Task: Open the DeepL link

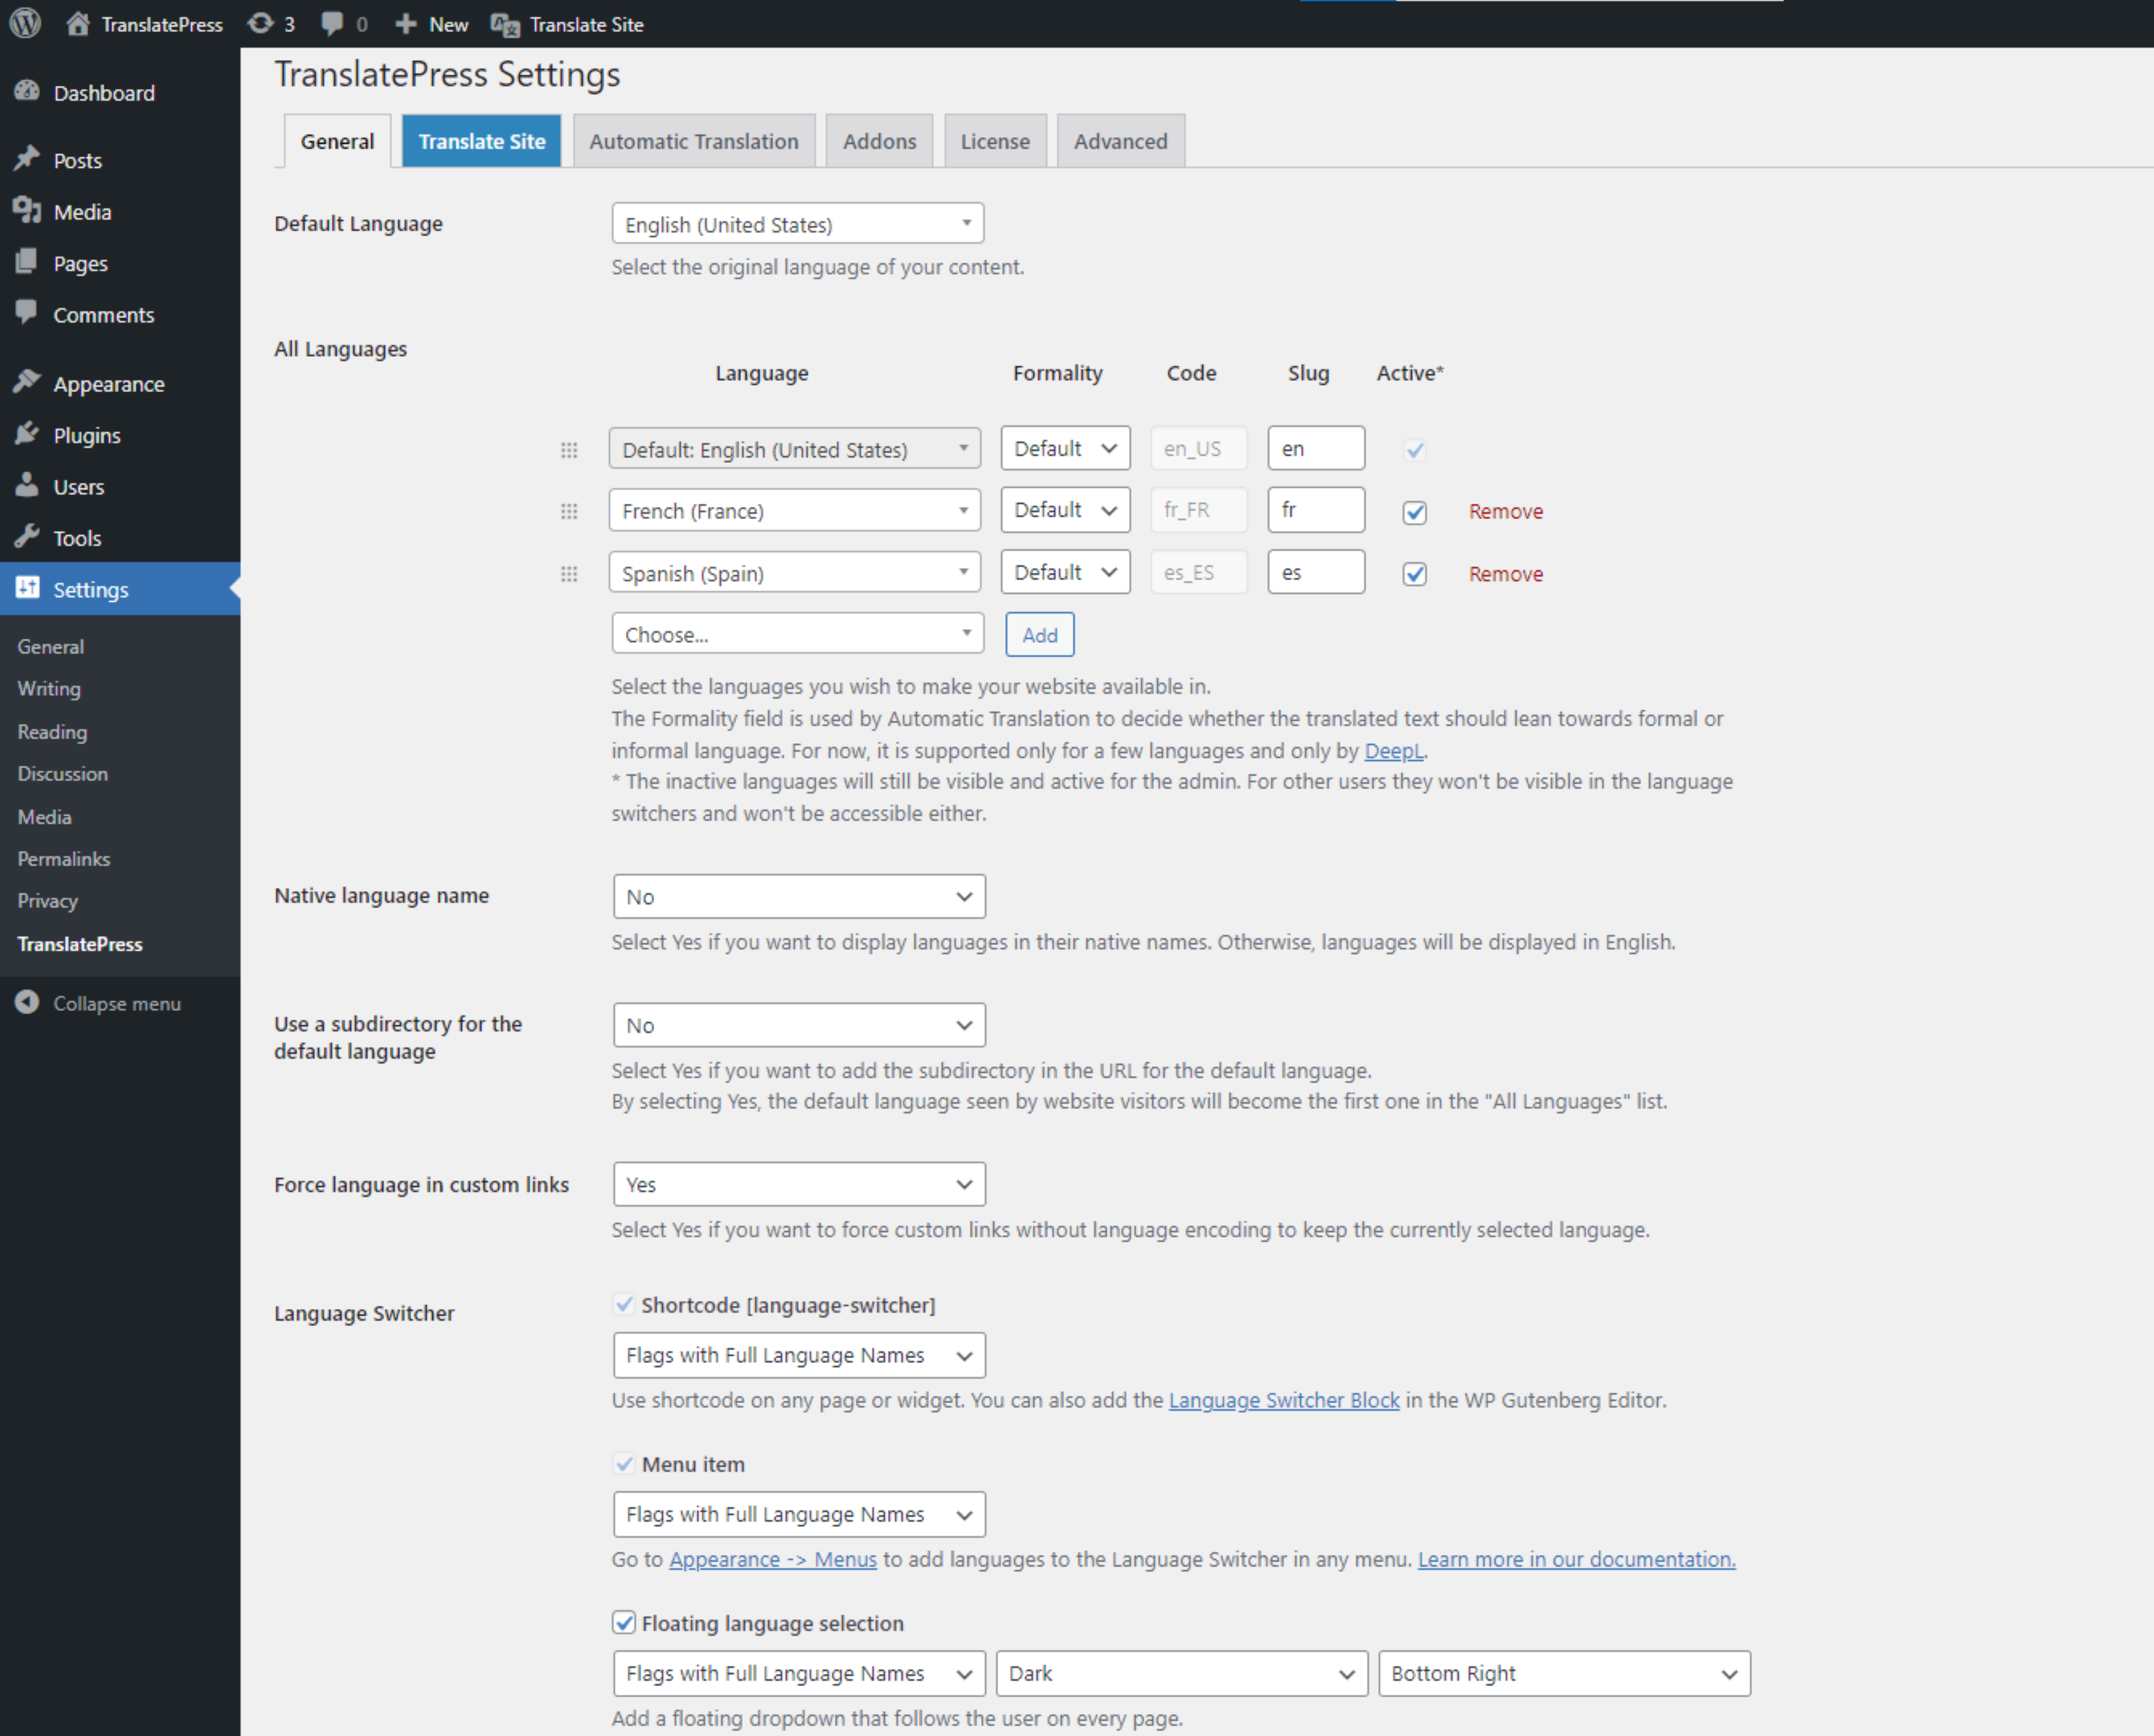Action: pos(1393,751)
